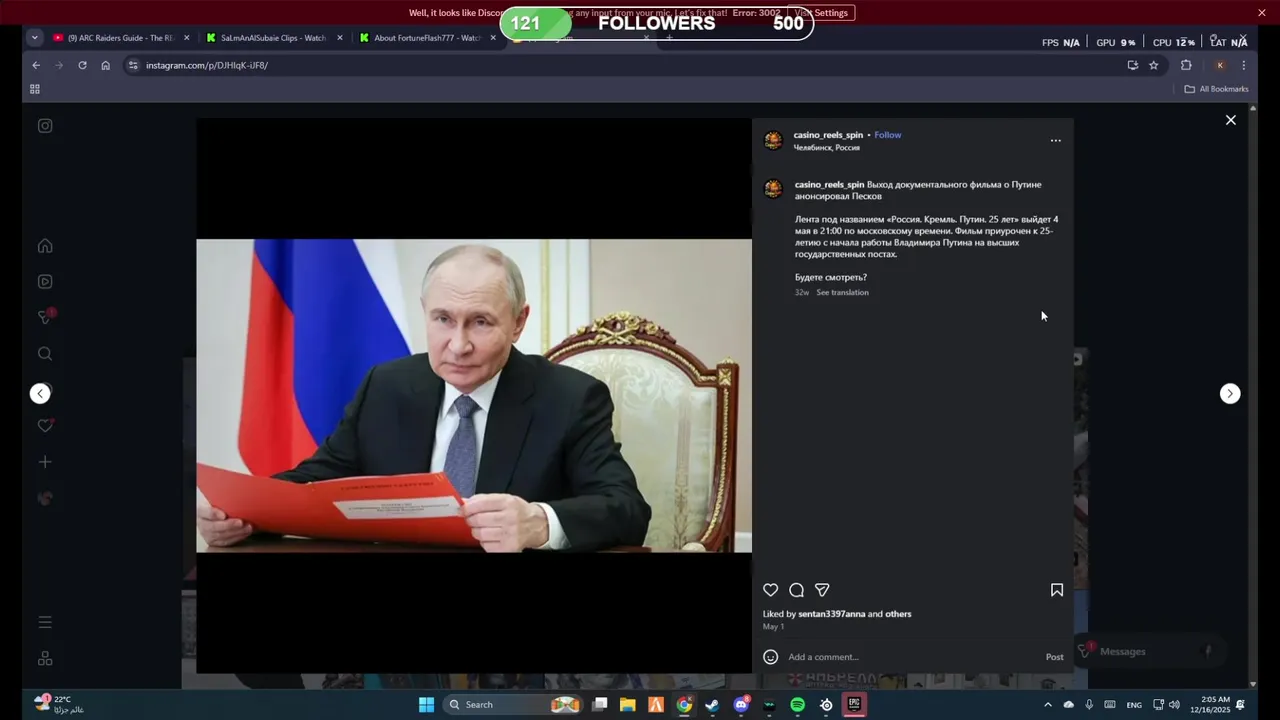Like the post with the heart icon
Screen dimensions: 1280x720
coord(770,590)
